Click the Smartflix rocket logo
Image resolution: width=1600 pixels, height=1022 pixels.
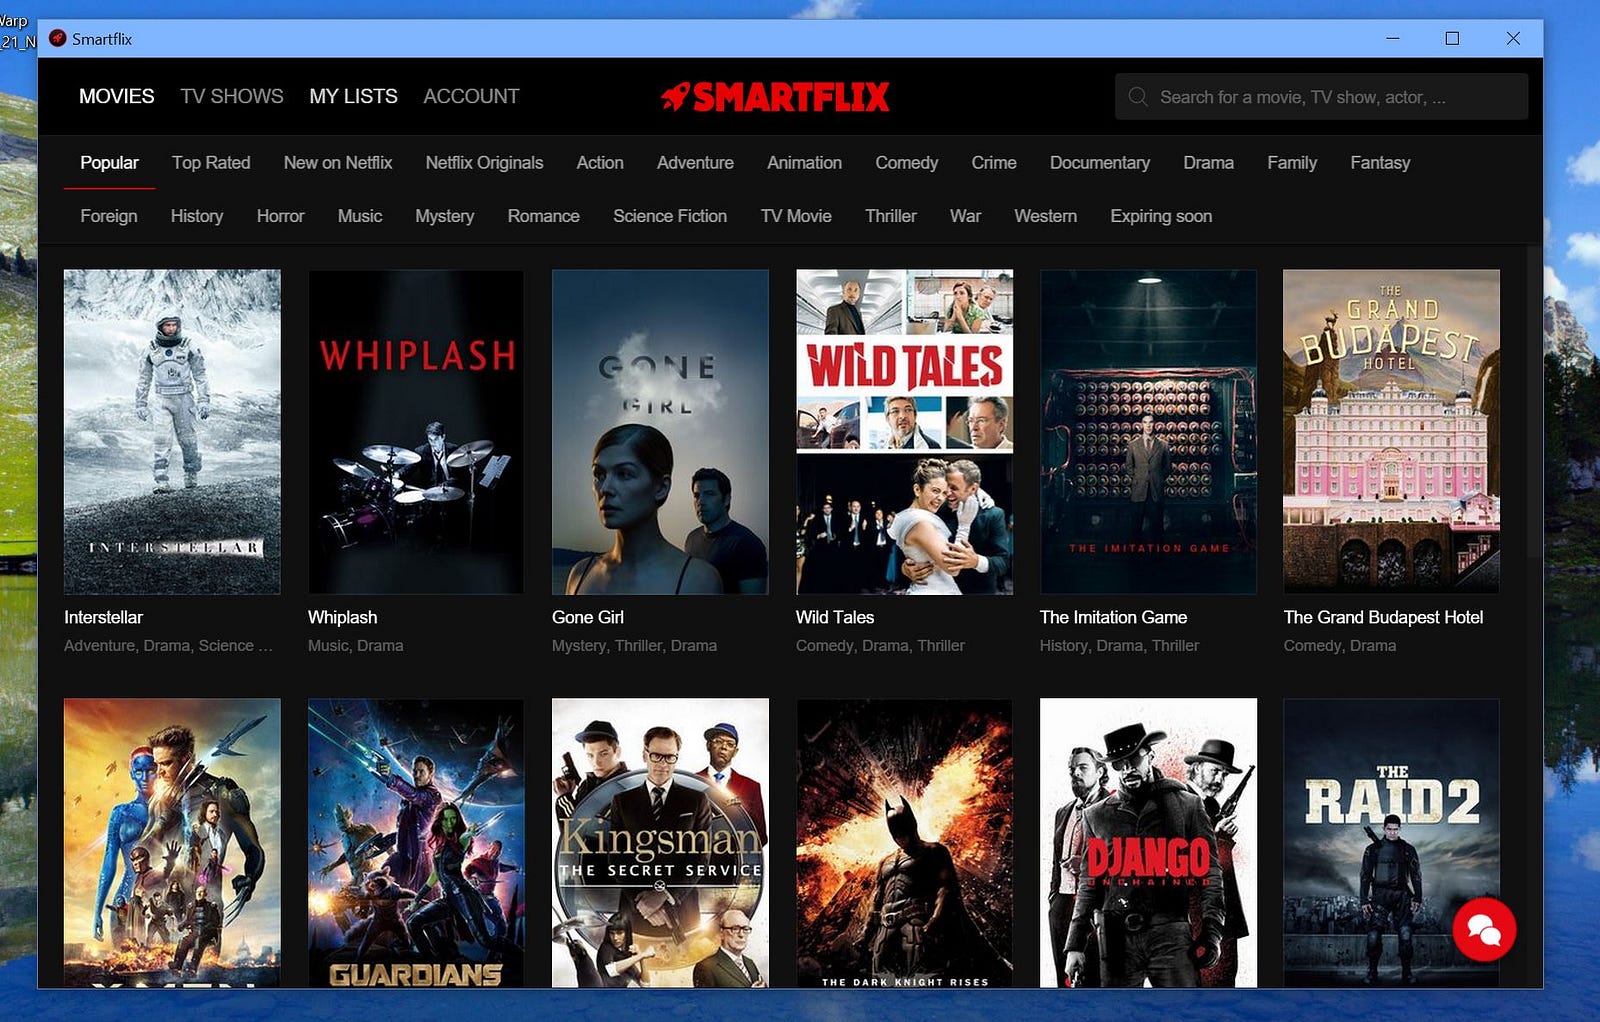click(x=775, y=97)
